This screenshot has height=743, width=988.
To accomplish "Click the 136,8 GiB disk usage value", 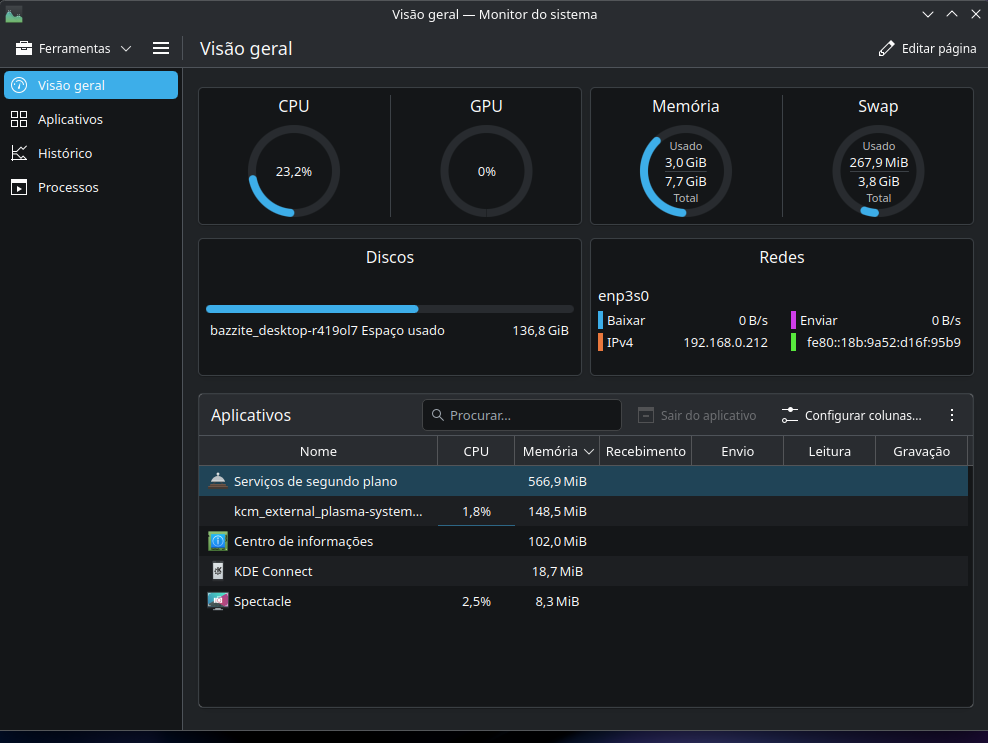I will coord(541,331).
